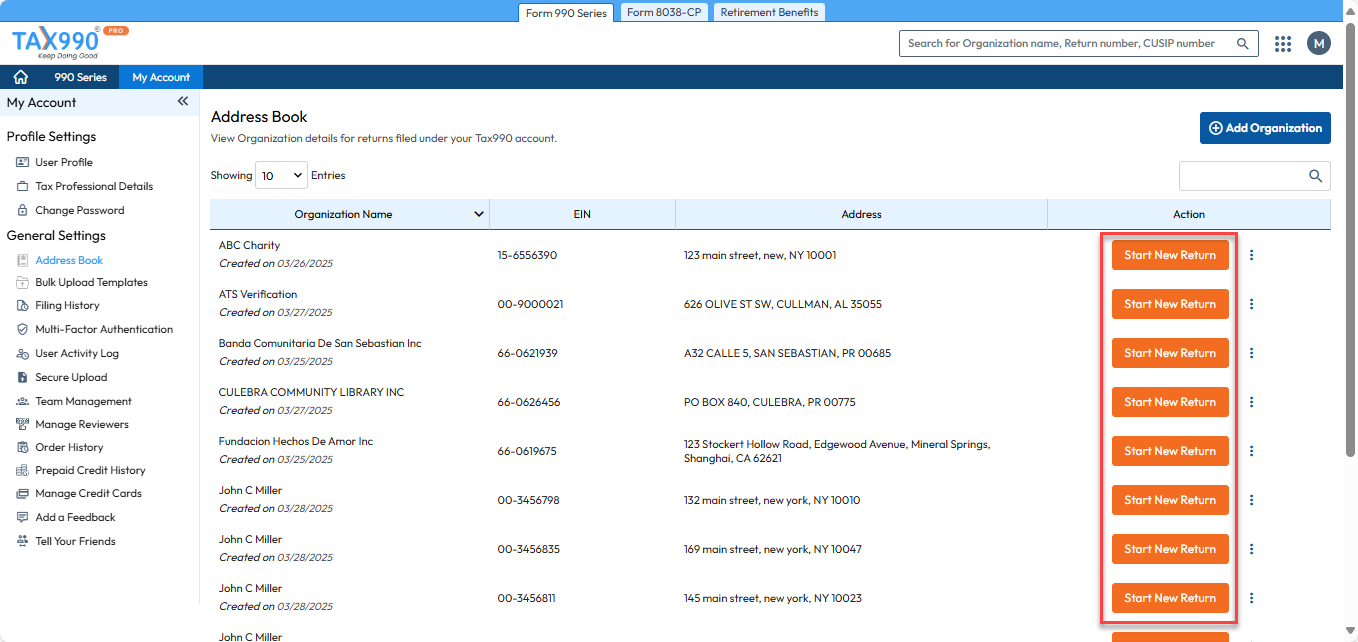Click the Tax Professional Details icon
The height and width of the screenshot is (642, 1358).
(22, 186)
